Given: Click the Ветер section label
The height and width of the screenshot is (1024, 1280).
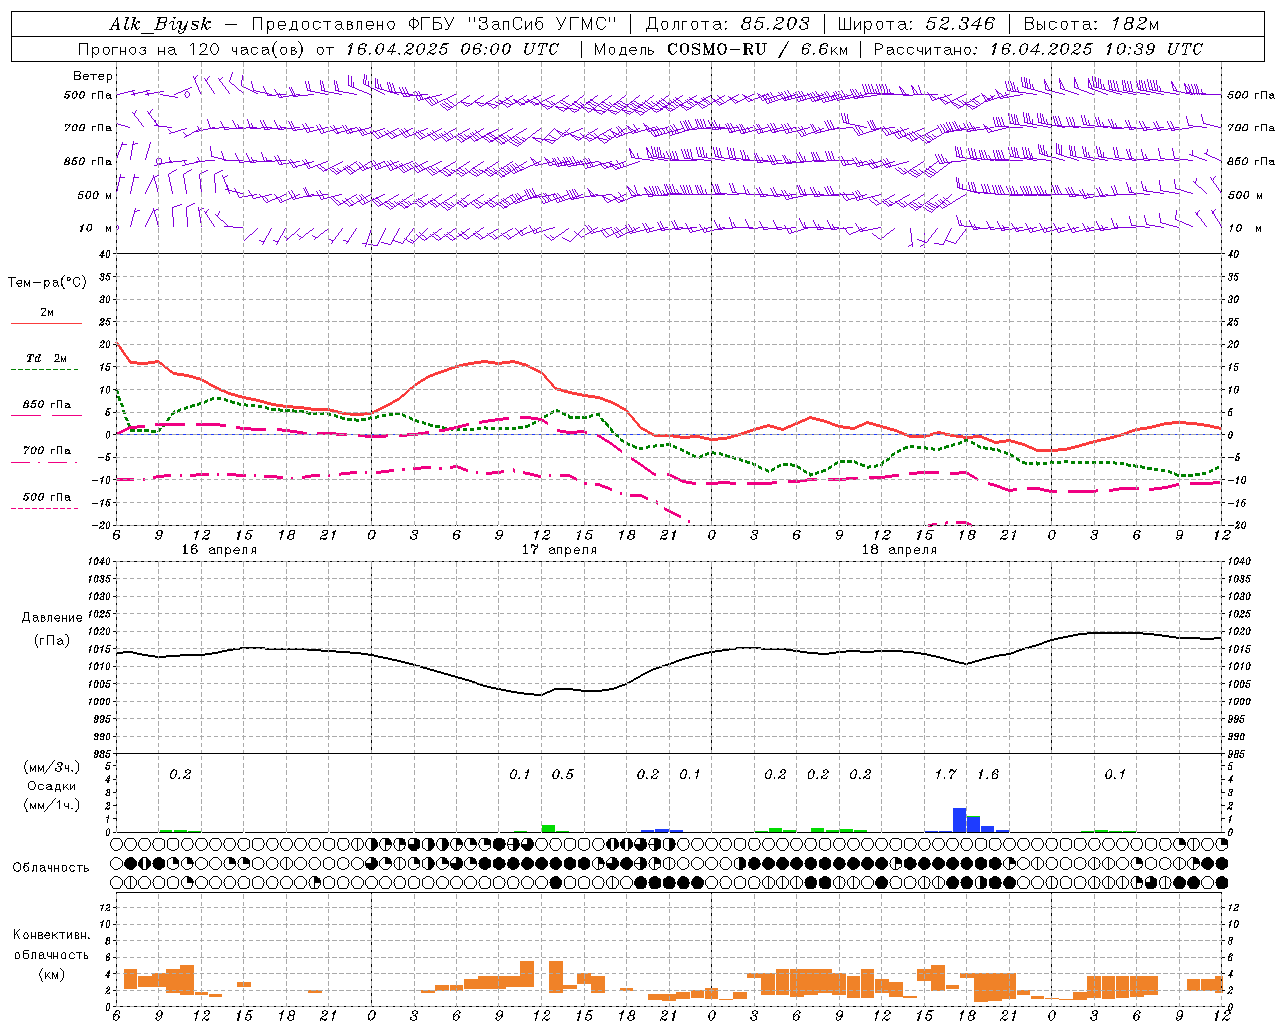Looking at the screenshot, I should tap(93, 76).
